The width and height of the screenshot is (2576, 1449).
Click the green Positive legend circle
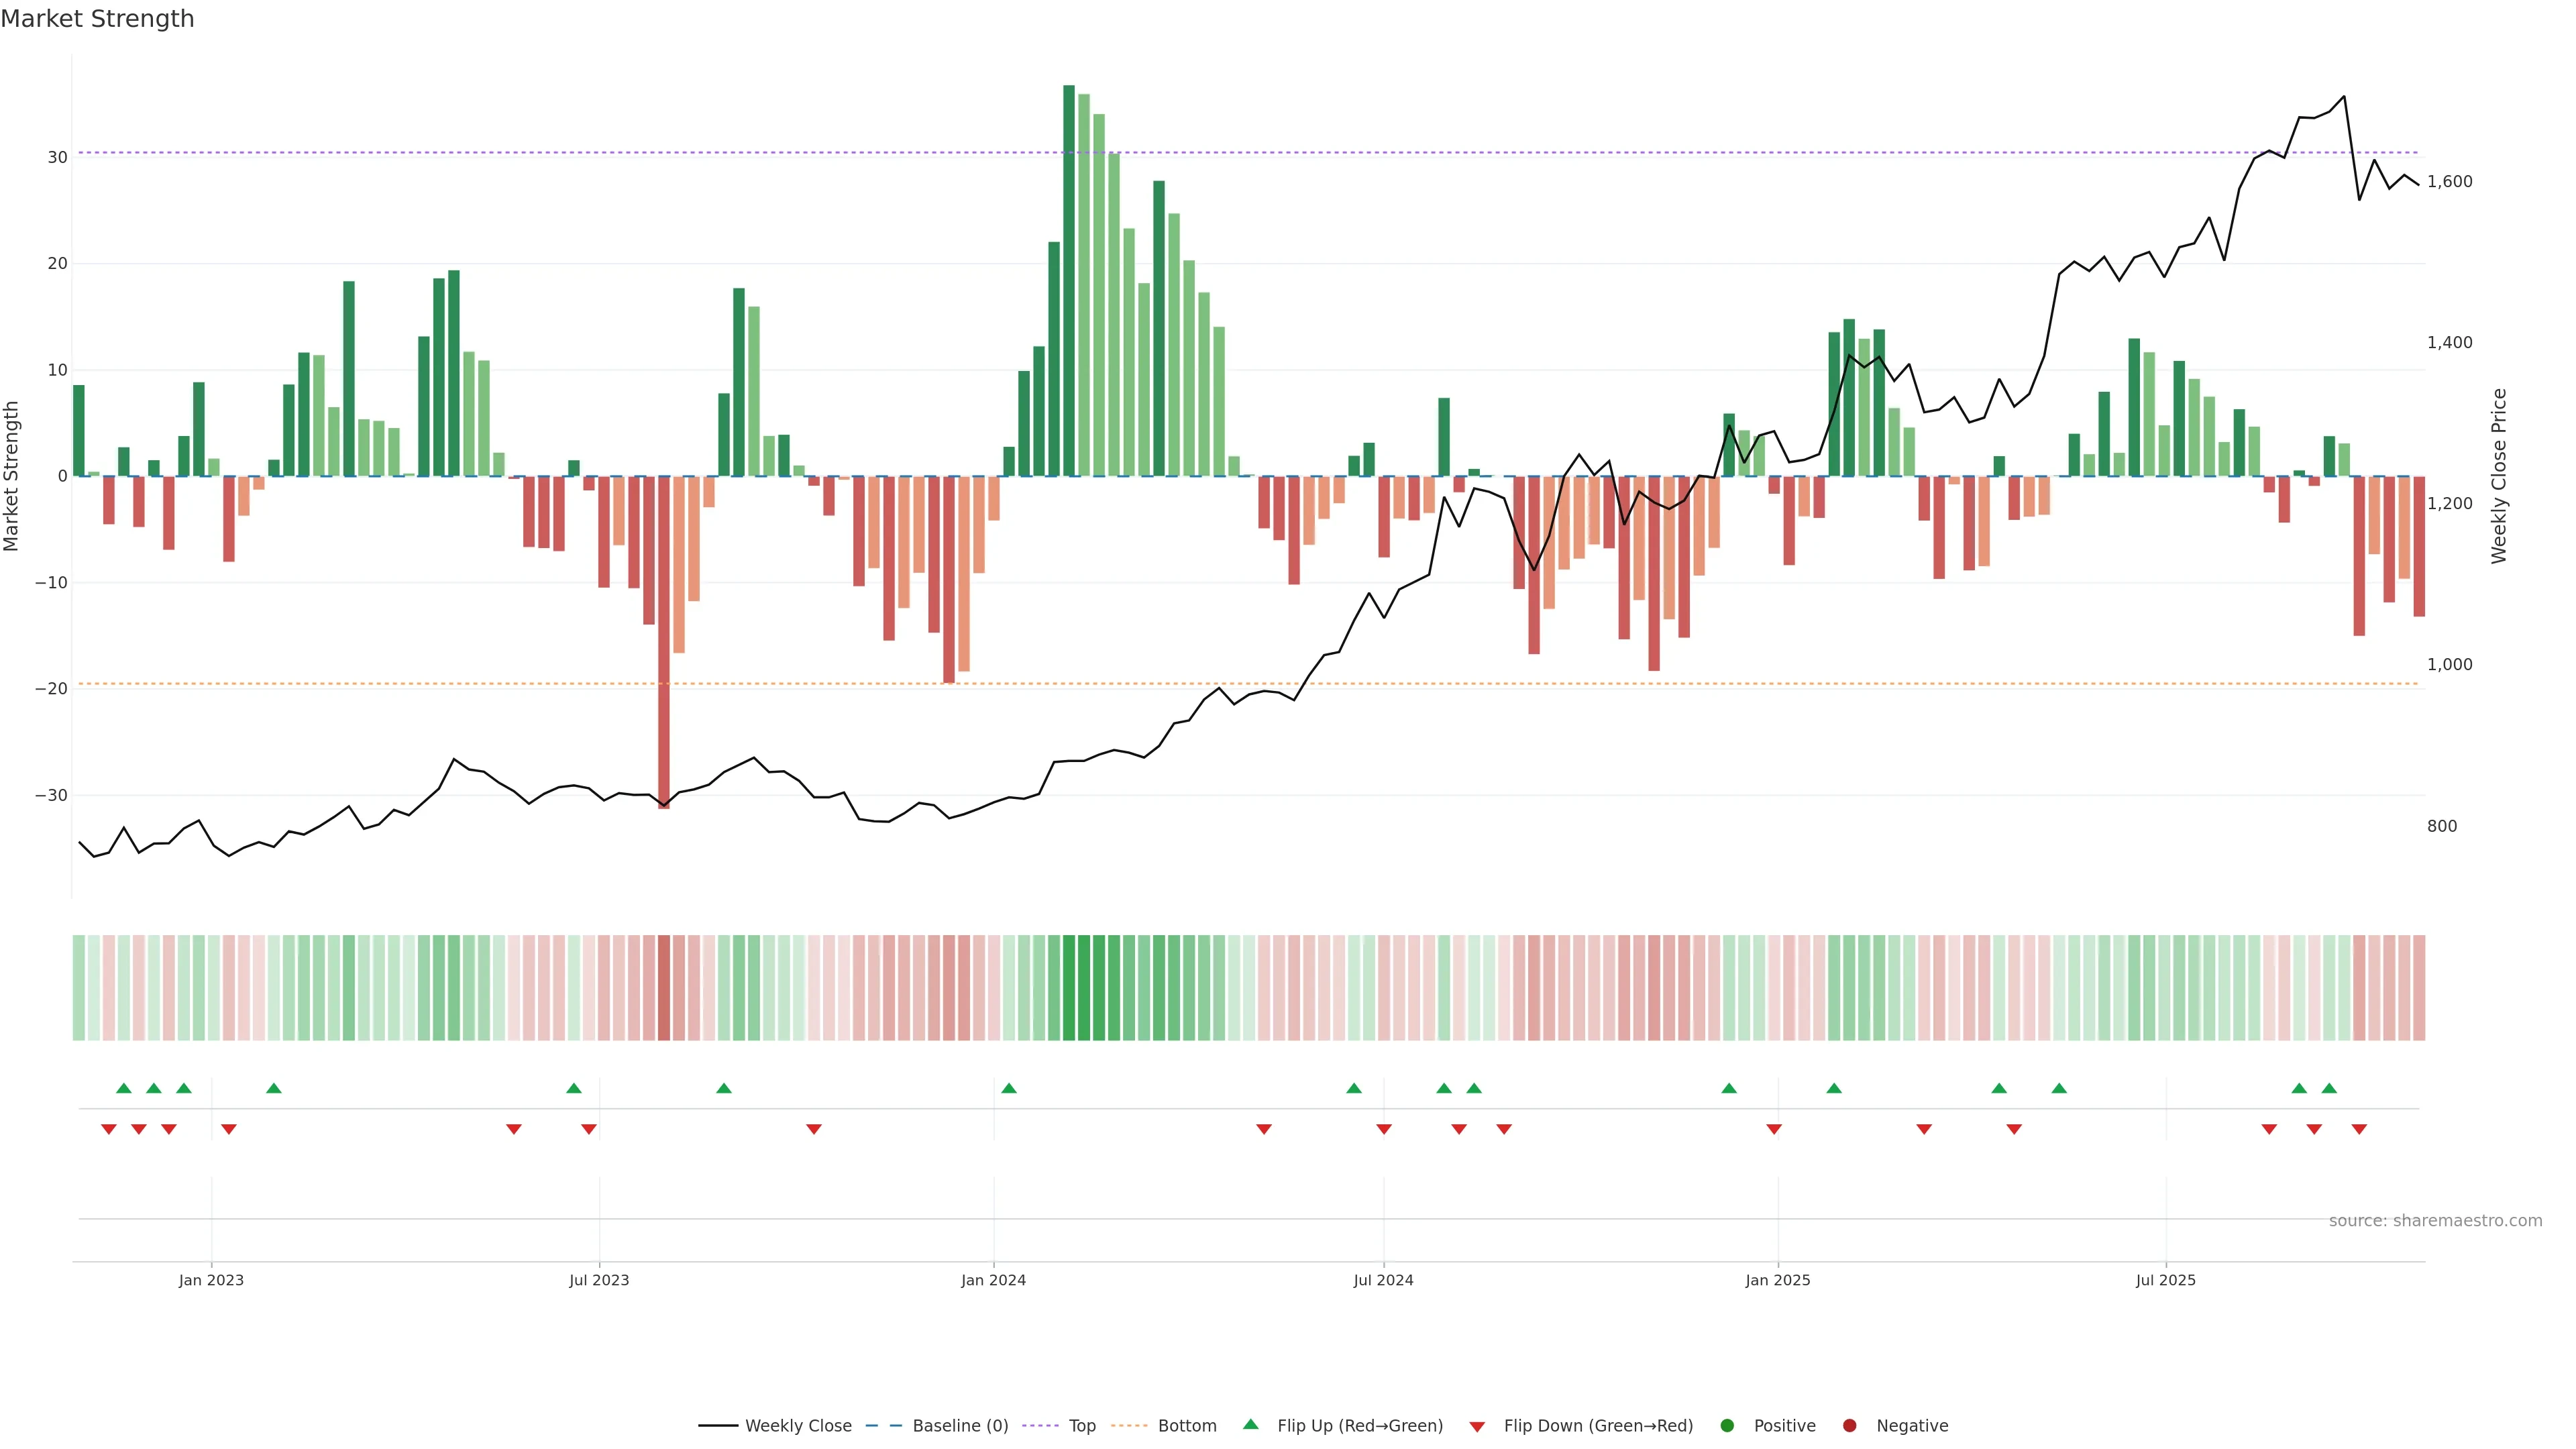[x=1727, y=1426]
